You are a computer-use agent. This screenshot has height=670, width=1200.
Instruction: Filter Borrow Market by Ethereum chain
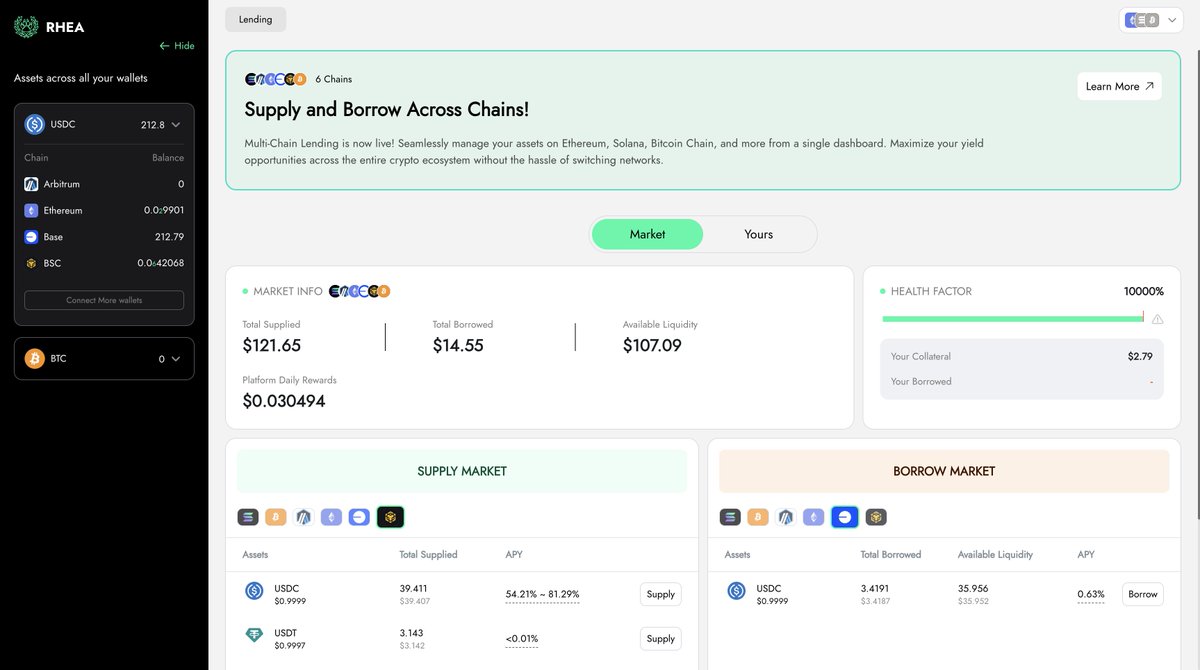[814, 517]
